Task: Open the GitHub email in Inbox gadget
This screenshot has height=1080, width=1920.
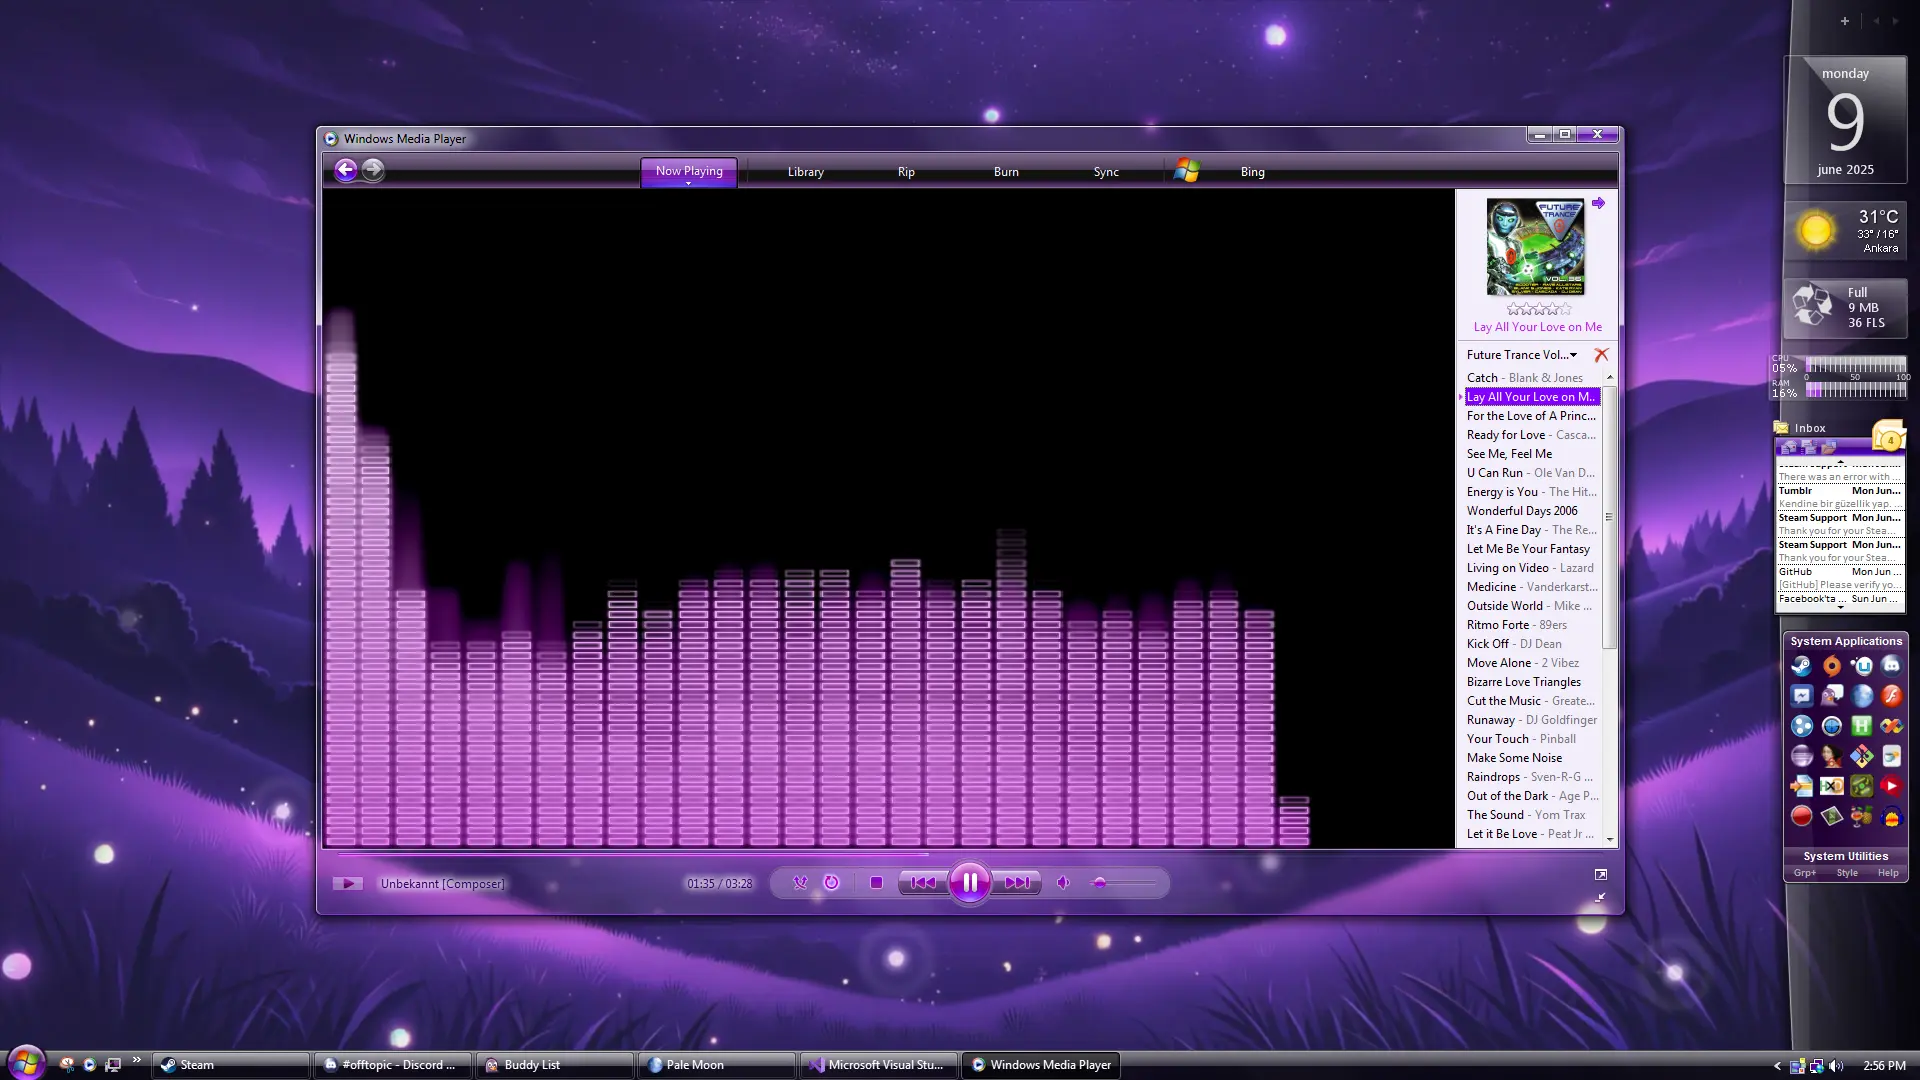Action: pos(1839,578)
